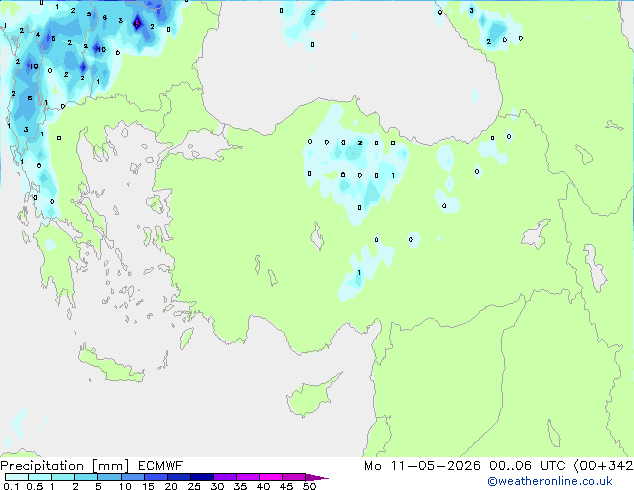The width and height of the screenshot is (634, 490).
Task: Open the weatheronline.co.uk copyright link
Action: (x=550, y=481)
